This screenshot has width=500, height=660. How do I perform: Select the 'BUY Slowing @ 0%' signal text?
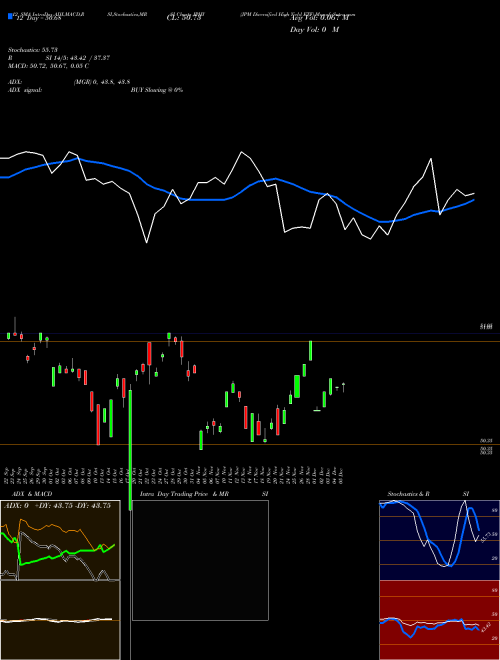pyautogui.click(x=157, y=90)
